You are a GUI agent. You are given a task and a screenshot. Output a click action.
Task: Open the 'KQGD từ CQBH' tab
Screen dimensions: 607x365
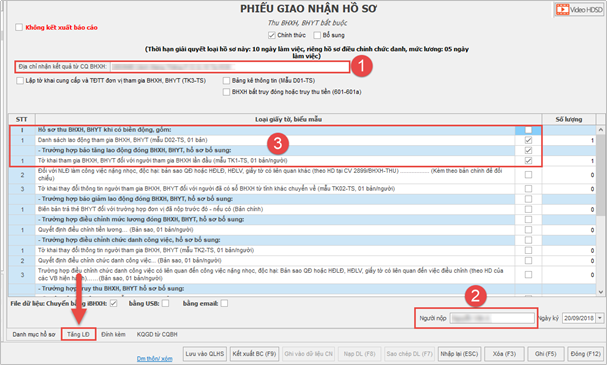click(x=157, y=334)
